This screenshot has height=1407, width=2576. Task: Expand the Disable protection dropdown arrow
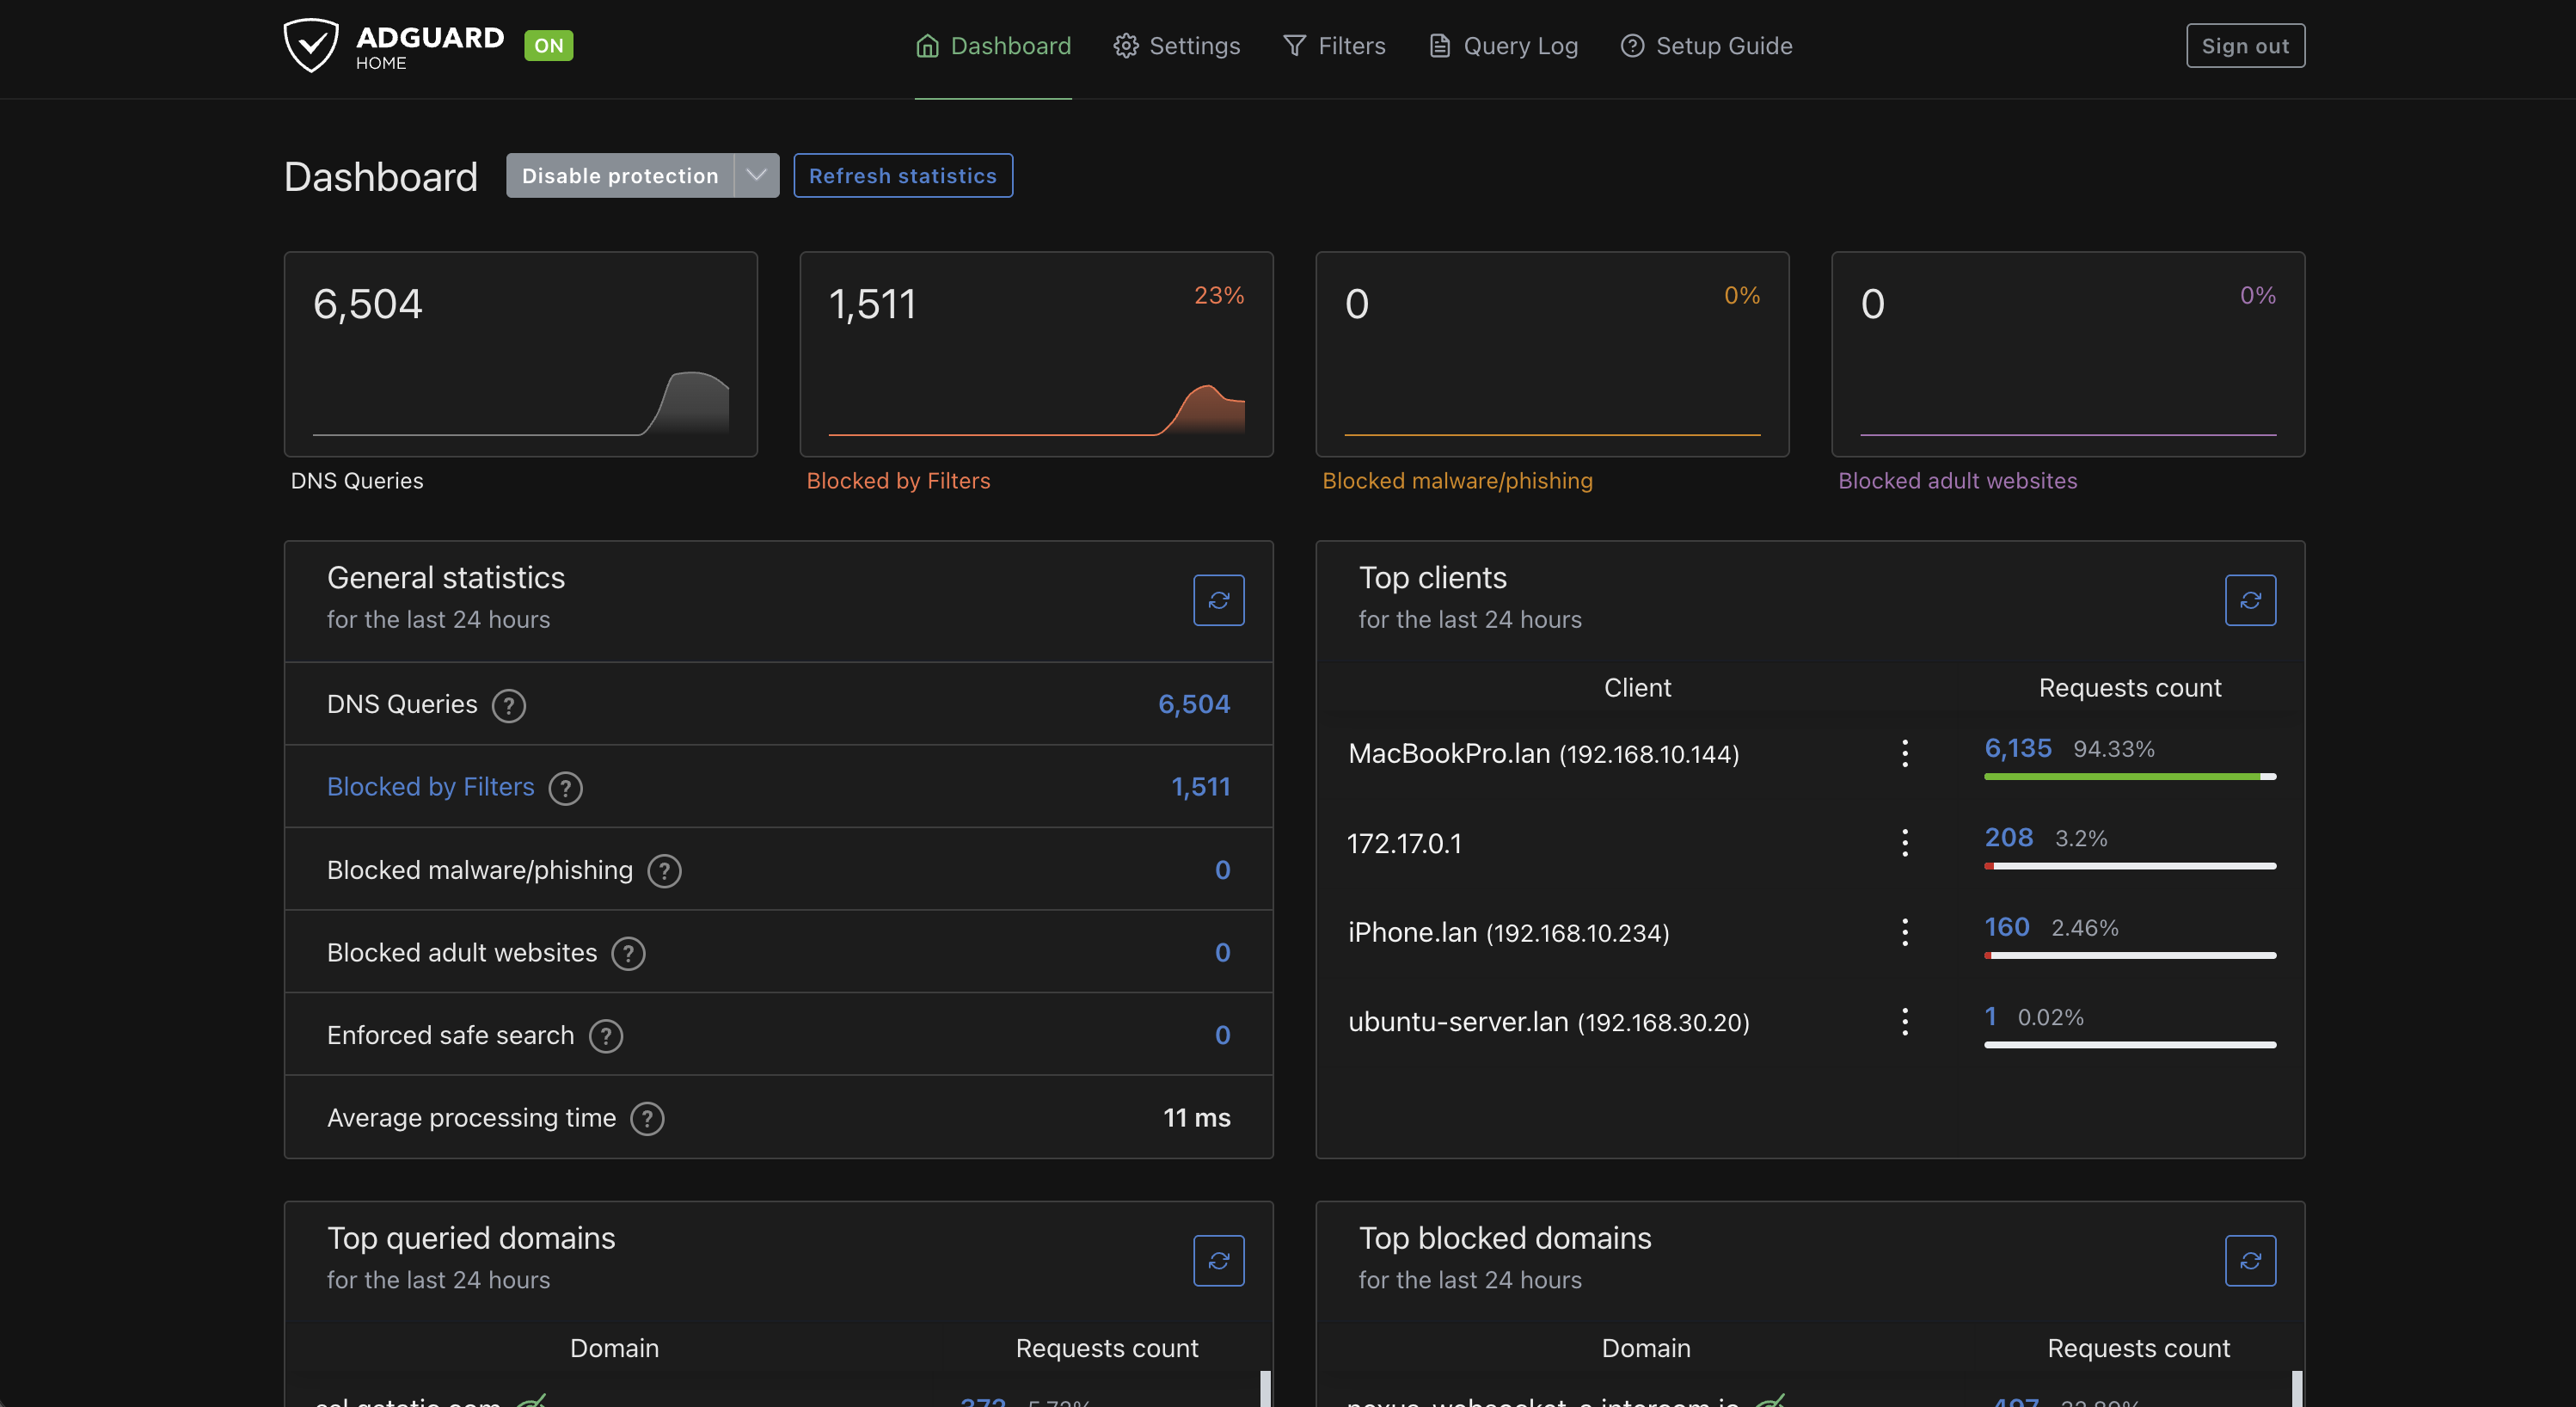coord(756,175)
